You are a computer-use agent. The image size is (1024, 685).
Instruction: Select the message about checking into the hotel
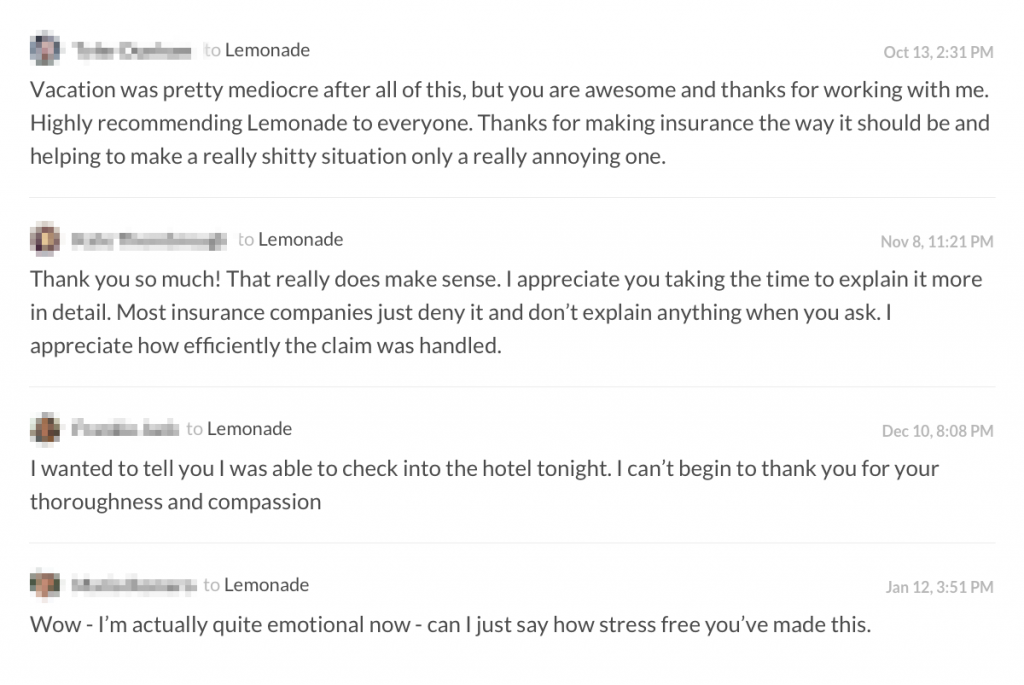click(485, 485)
